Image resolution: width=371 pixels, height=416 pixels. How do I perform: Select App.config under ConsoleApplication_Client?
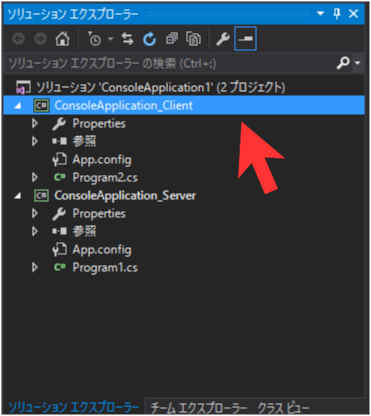point(102,160)
